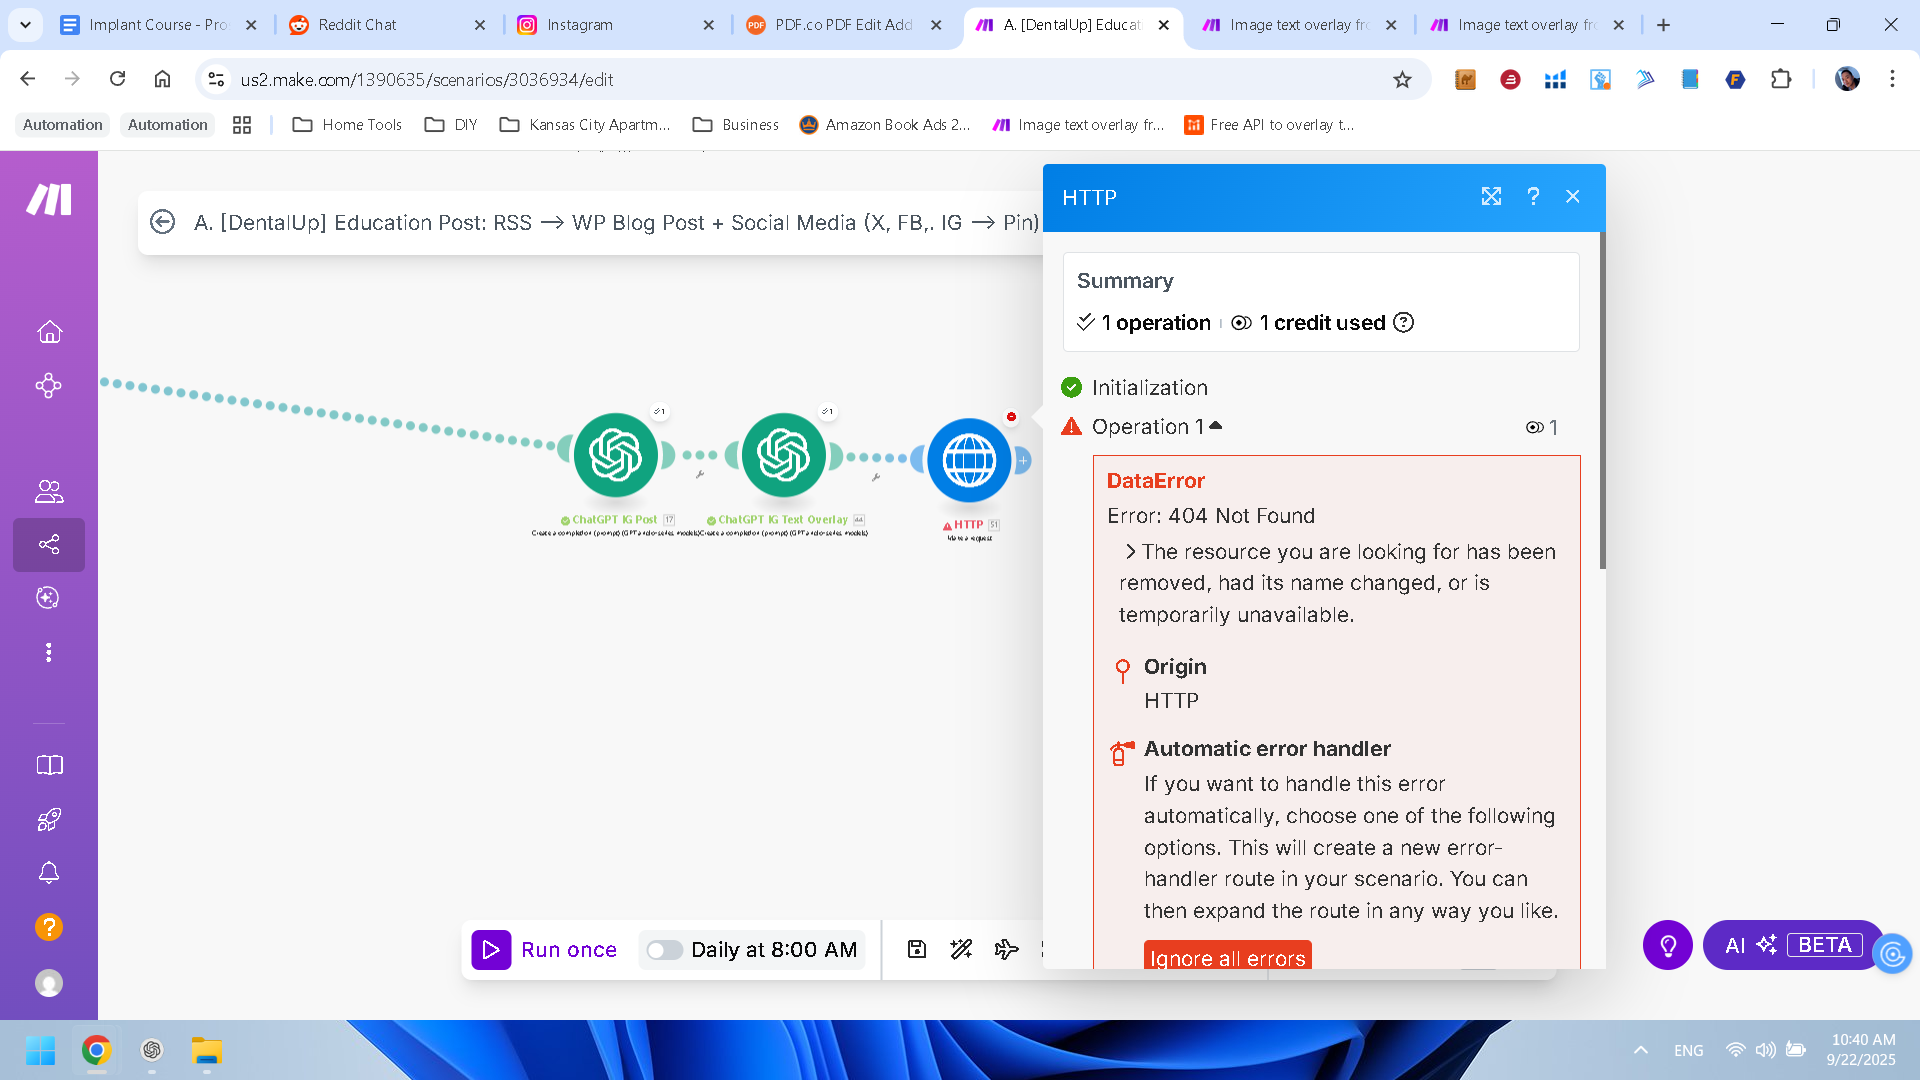Expand the resource removed error message details
The image size is (1920, 1080).
1130,551
